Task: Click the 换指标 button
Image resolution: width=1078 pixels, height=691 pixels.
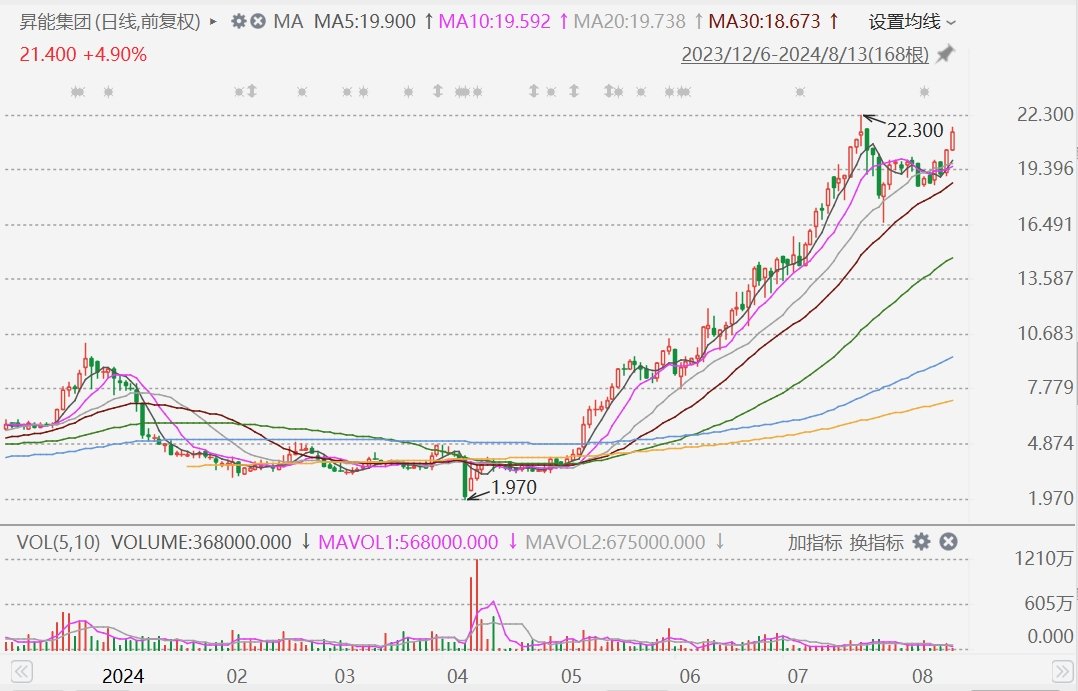Action: tap(876, 542)
